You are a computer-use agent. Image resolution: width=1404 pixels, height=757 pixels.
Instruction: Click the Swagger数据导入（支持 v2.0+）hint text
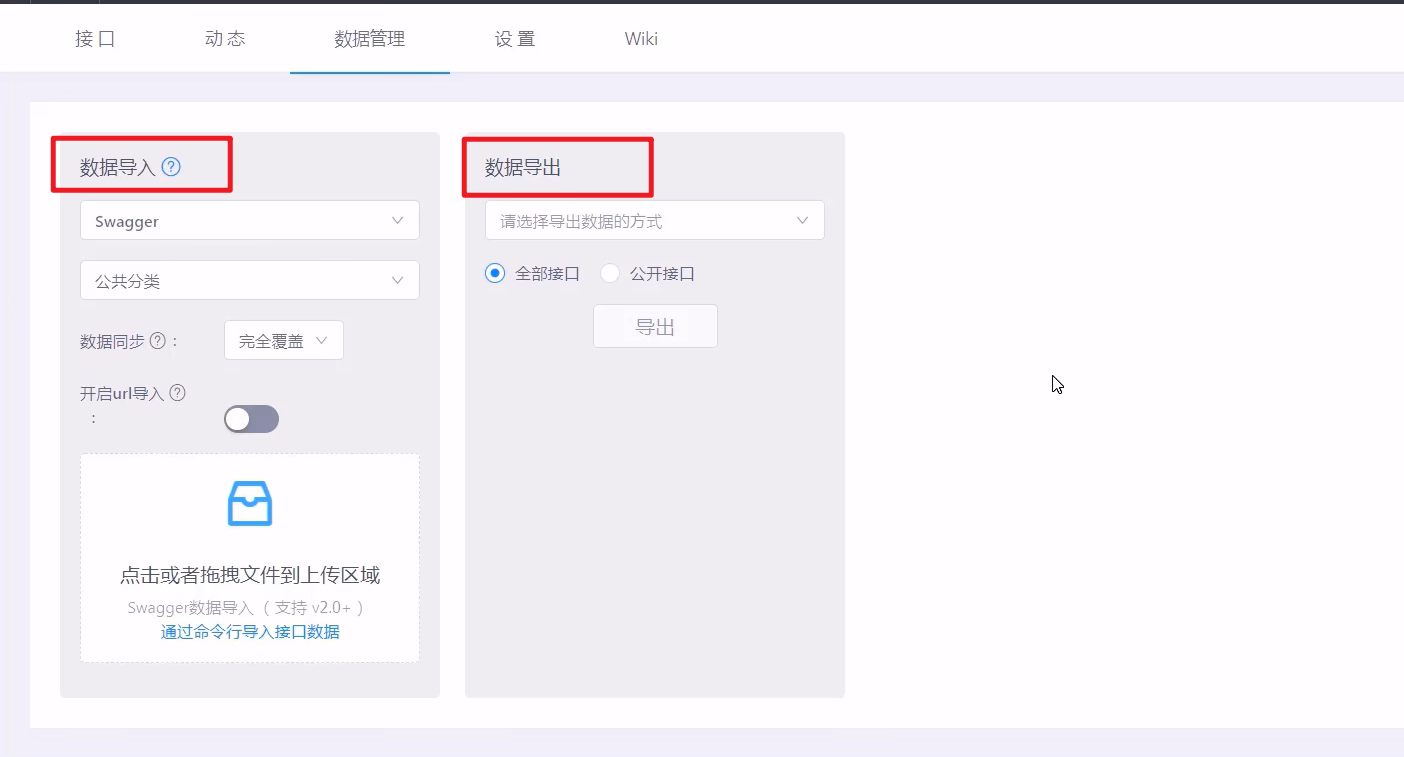click(x=246, y=608)
